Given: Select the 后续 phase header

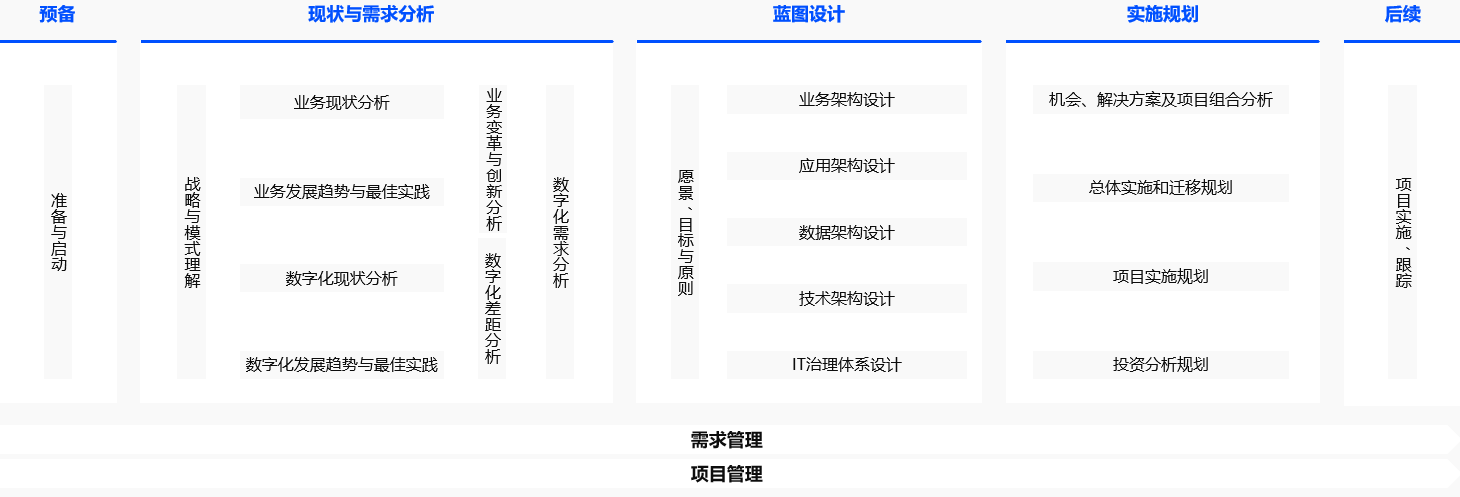Looking at the screenshot, I should pyautogui.click(x=1402, y=15).
